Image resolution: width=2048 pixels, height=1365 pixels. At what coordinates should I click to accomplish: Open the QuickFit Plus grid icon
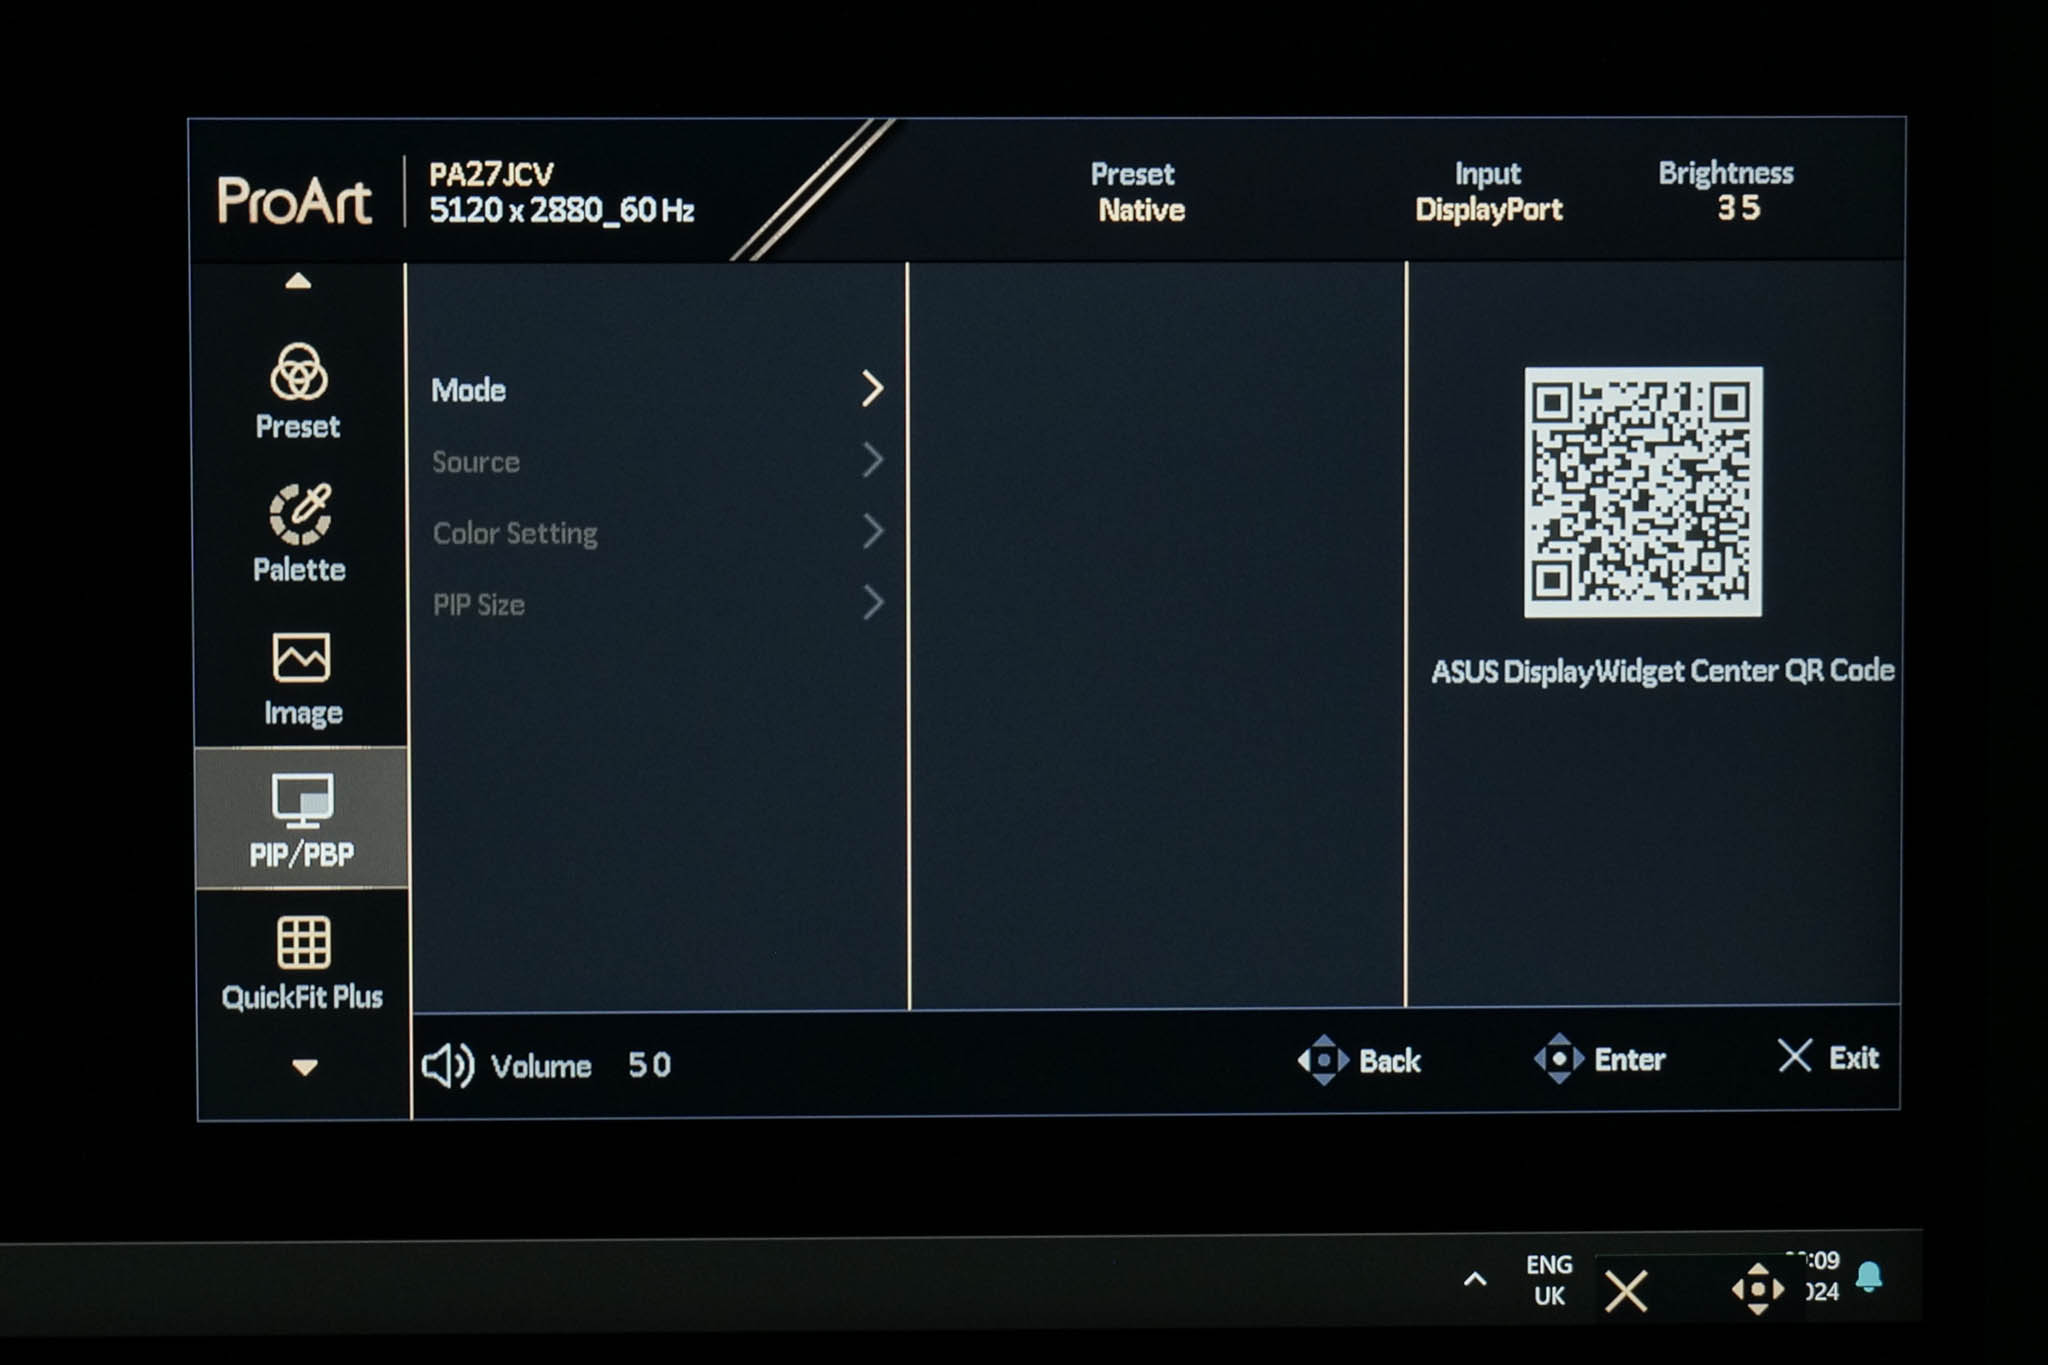[x=303, y=942]
